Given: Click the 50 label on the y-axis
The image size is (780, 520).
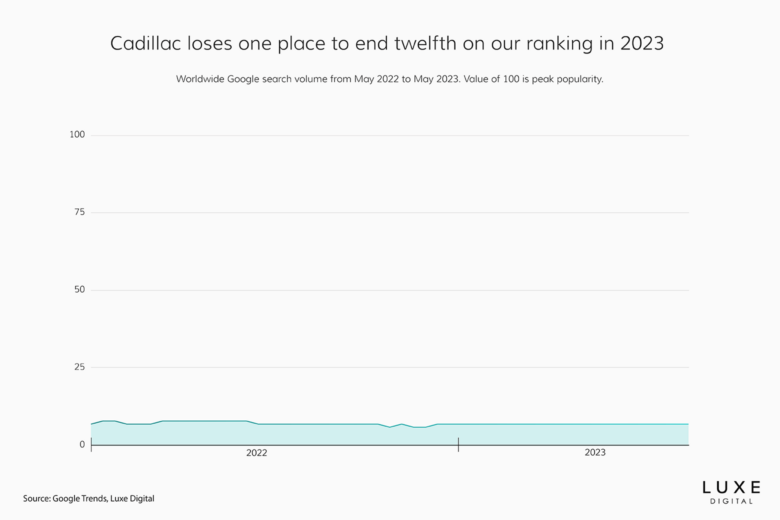Looking at the screenshot, I should tap(79, 290).
